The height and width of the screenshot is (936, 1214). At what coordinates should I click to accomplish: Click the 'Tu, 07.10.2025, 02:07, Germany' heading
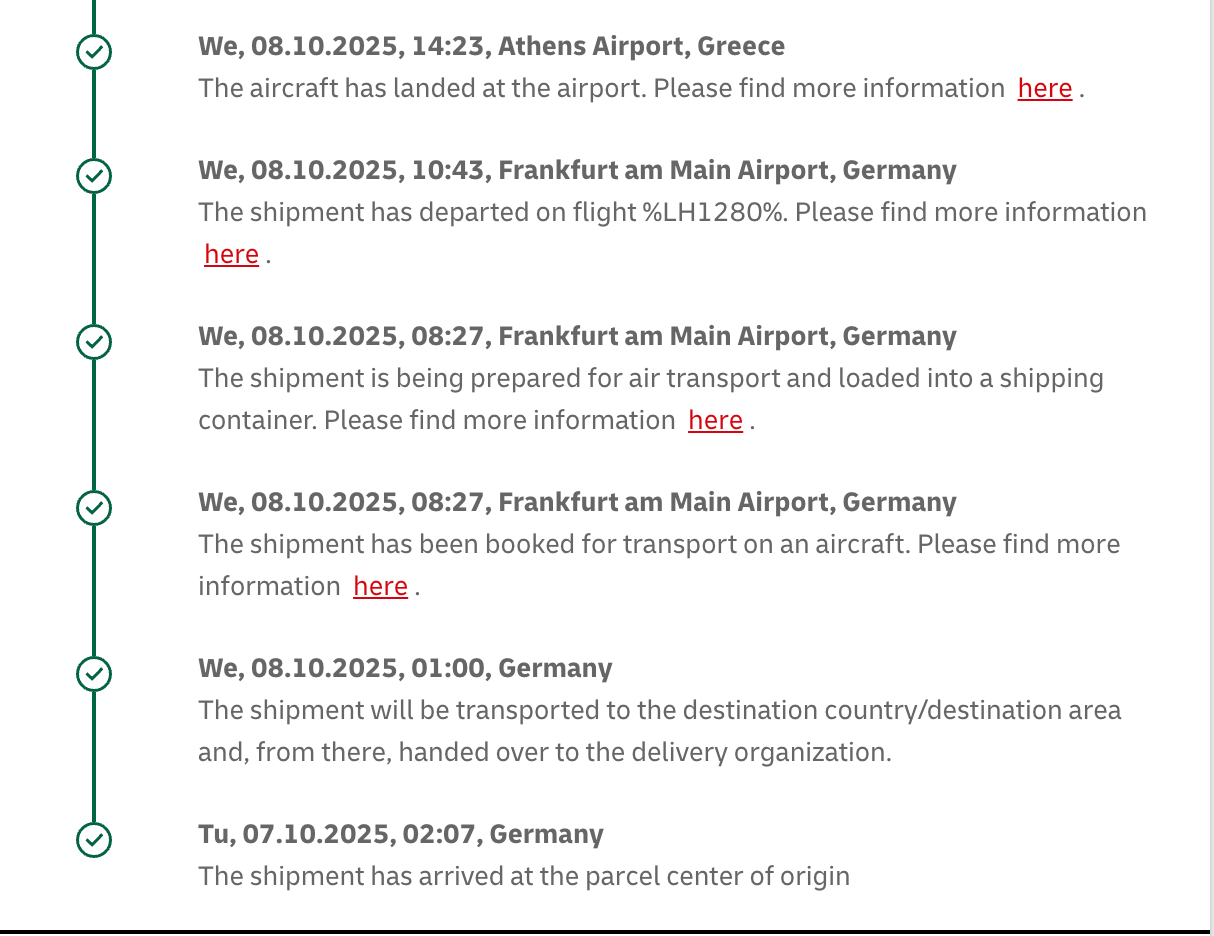tap(400, 835)
